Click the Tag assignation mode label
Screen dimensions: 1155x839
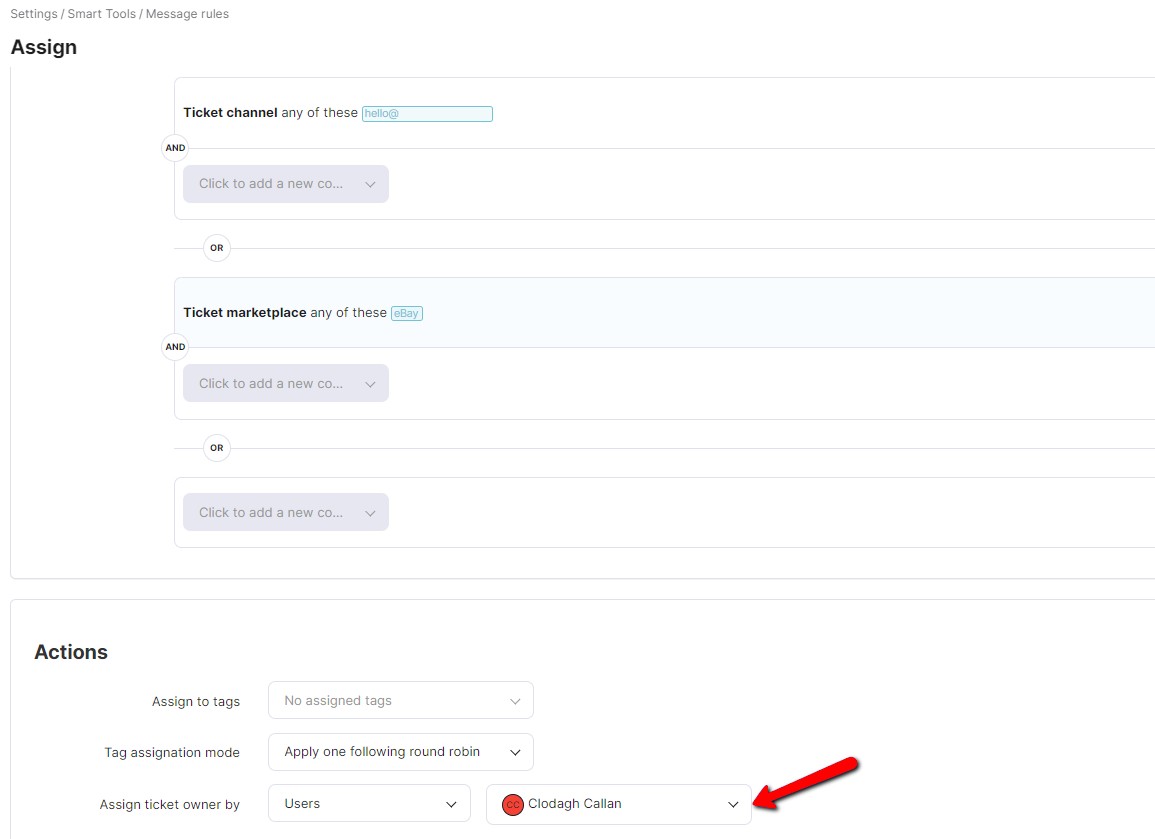[x=172, y=752]
